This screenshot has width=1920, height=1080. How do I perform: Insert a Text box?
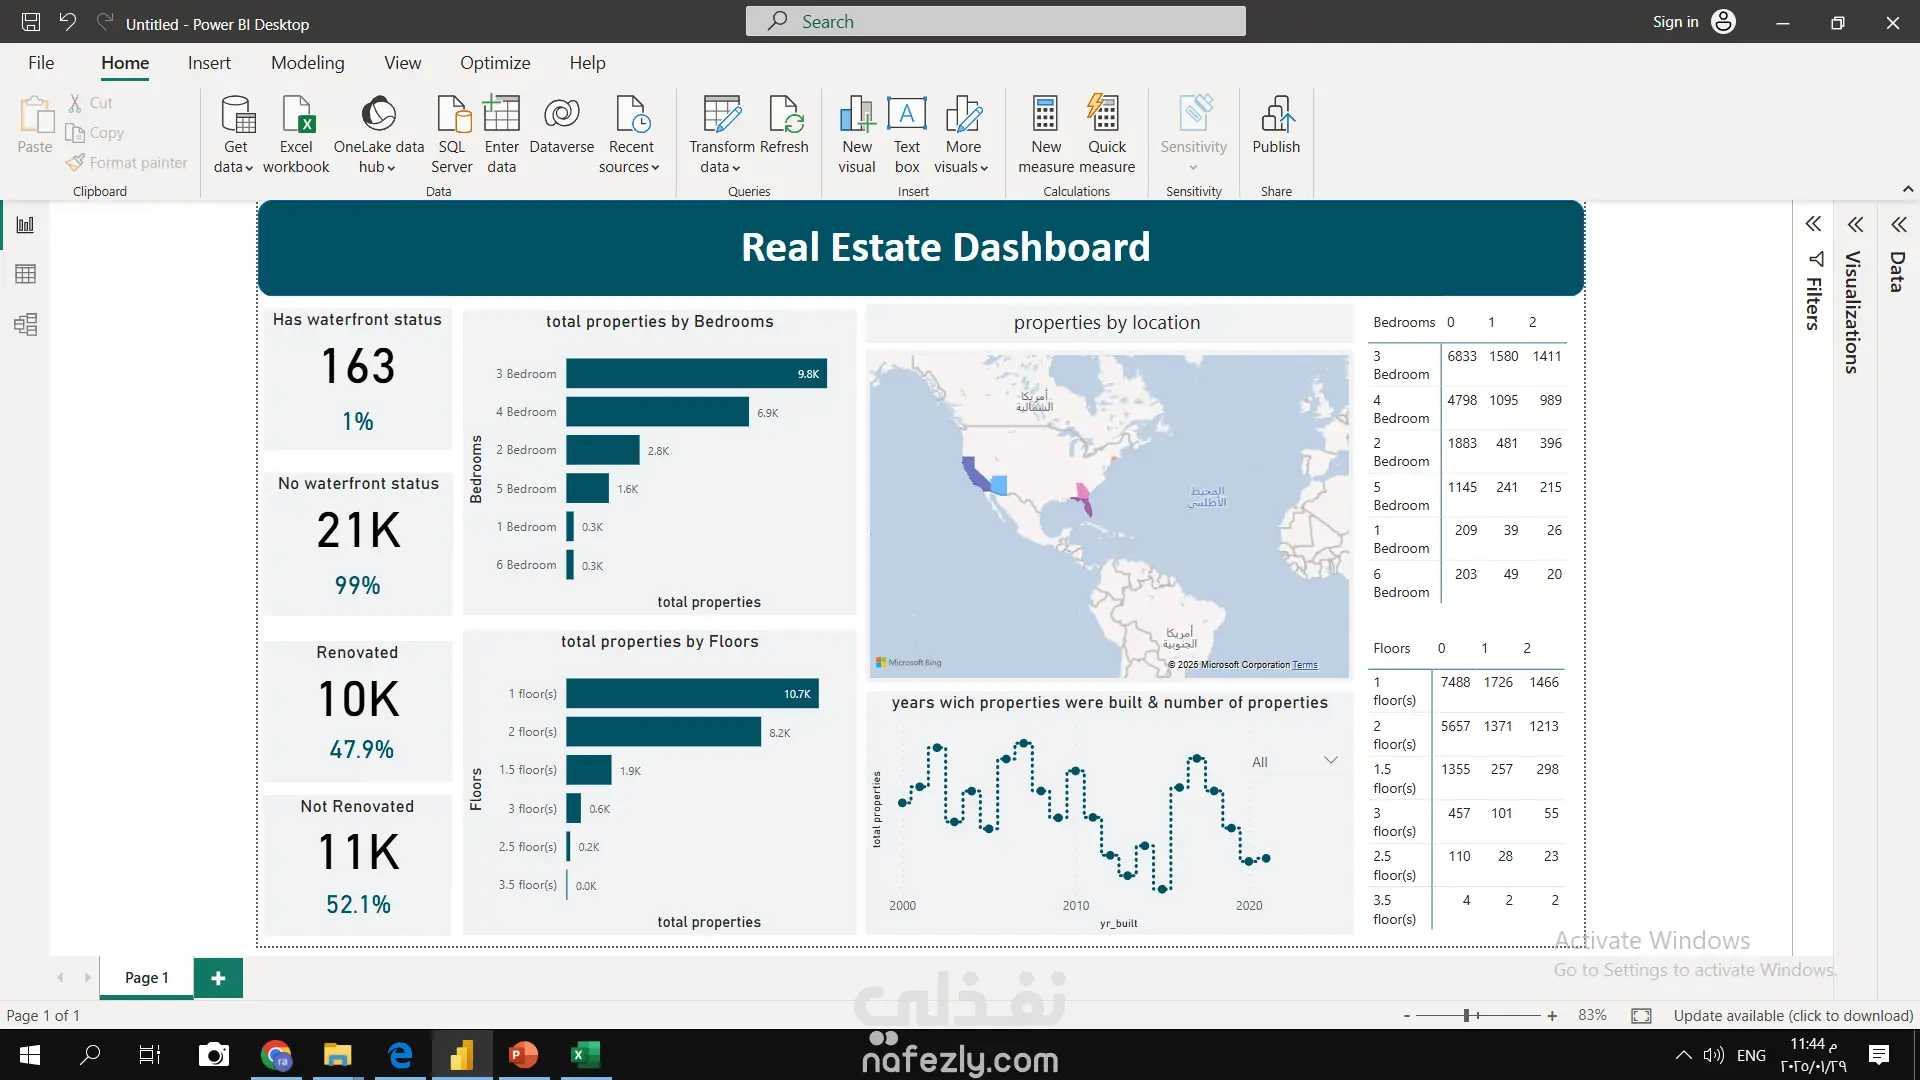coord(907,116)
